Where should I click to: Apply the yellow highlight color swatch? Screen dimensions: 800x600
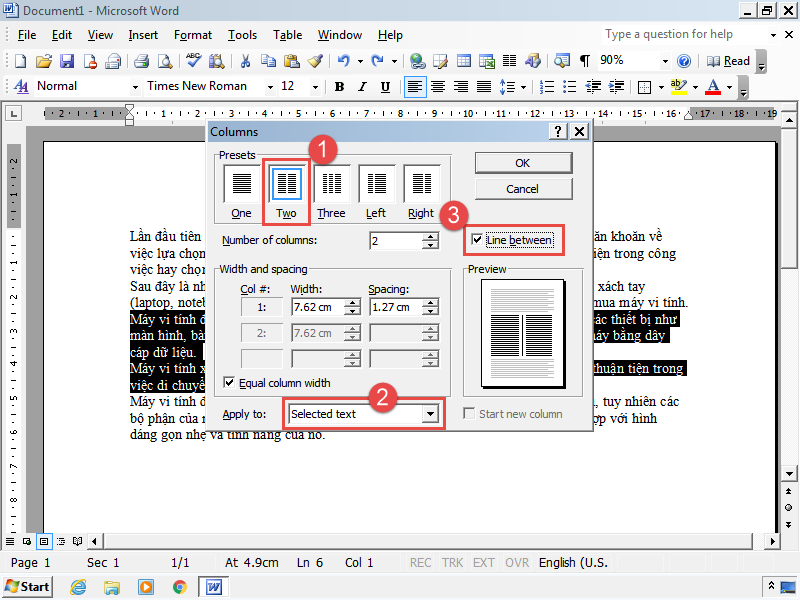click(678, 87)
